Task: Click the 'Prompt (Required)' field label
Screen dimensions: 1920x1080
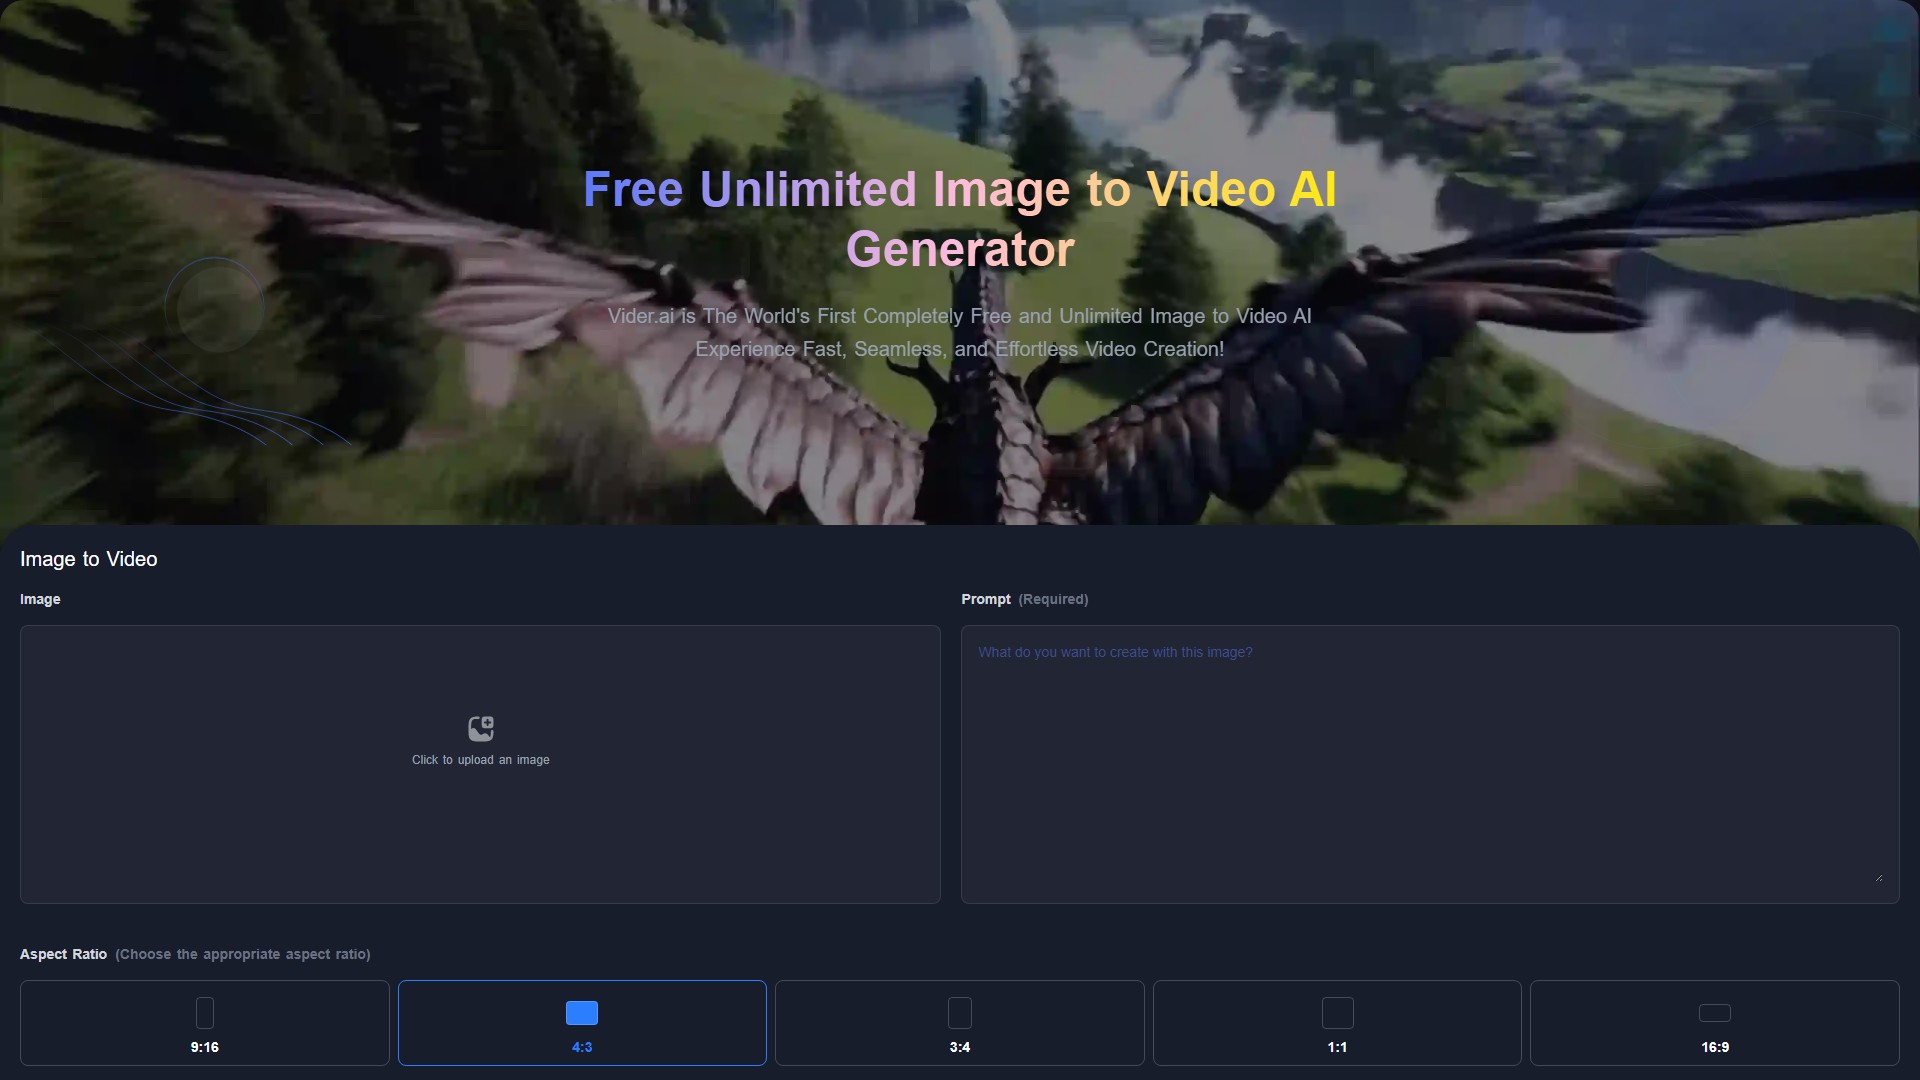Action: 1024,599
